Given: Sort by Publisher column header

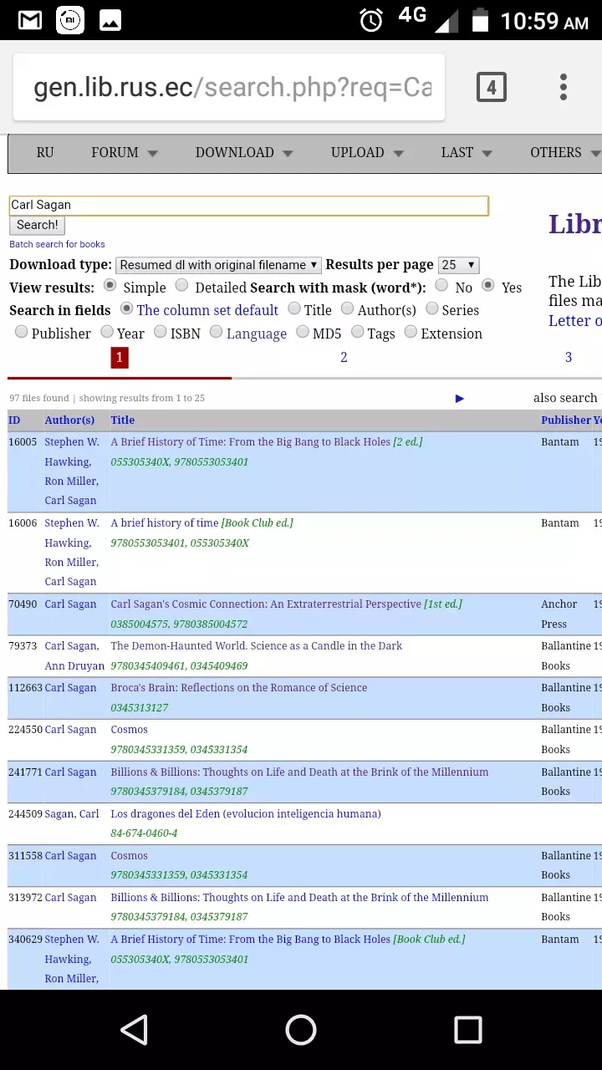Looking at the screenshot, I should [566, 420].
